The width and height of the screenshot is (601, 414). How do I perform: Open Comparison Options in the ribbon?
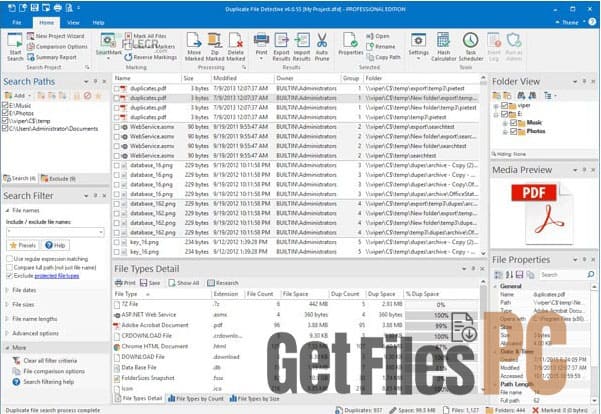[x=57, y=47]
